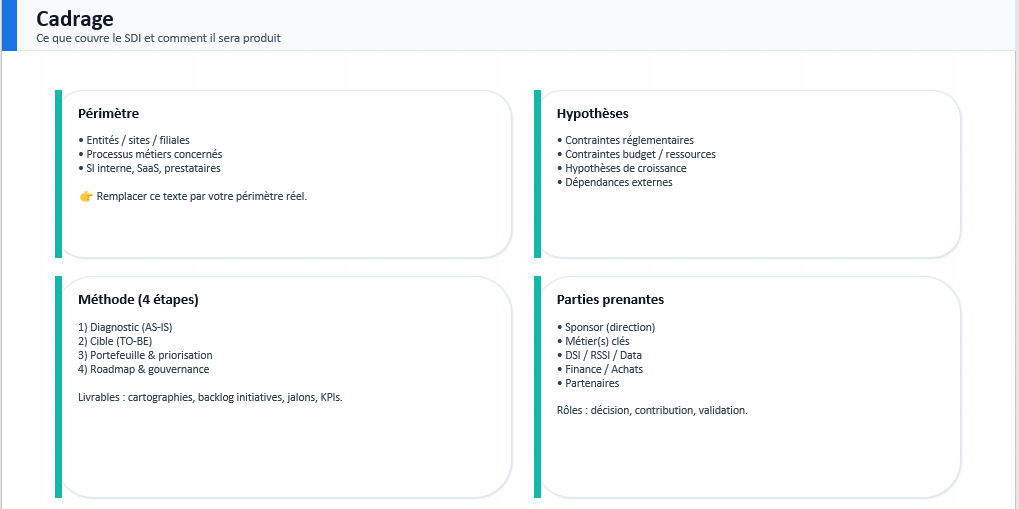Click the blue accent bar beside Cadrage

point(9,25)
